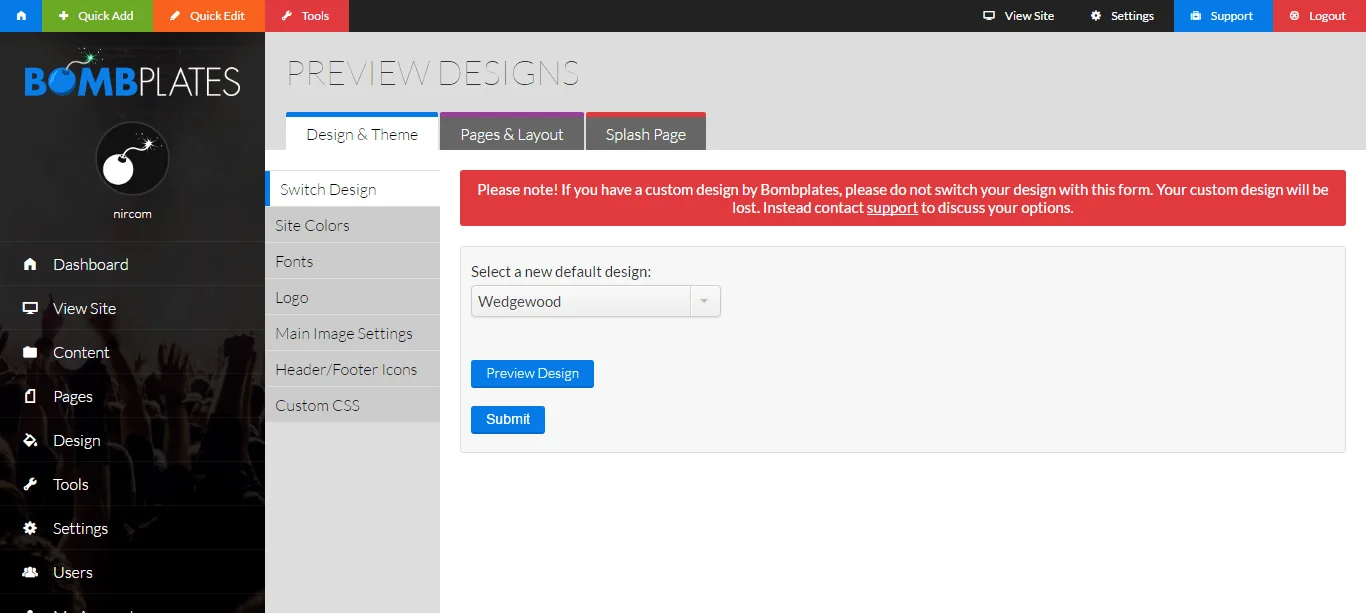
Task: Switch to the Design & Theme tab
Action: coord(362,134)
